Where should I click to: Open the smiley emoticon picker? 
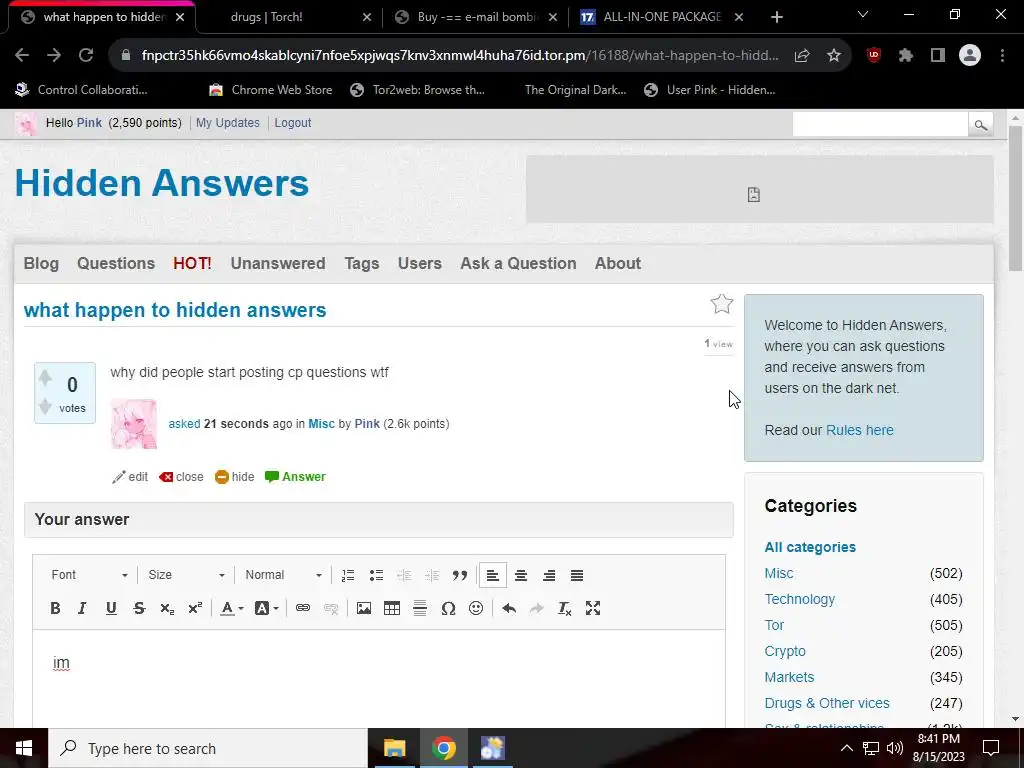point(476,609)
